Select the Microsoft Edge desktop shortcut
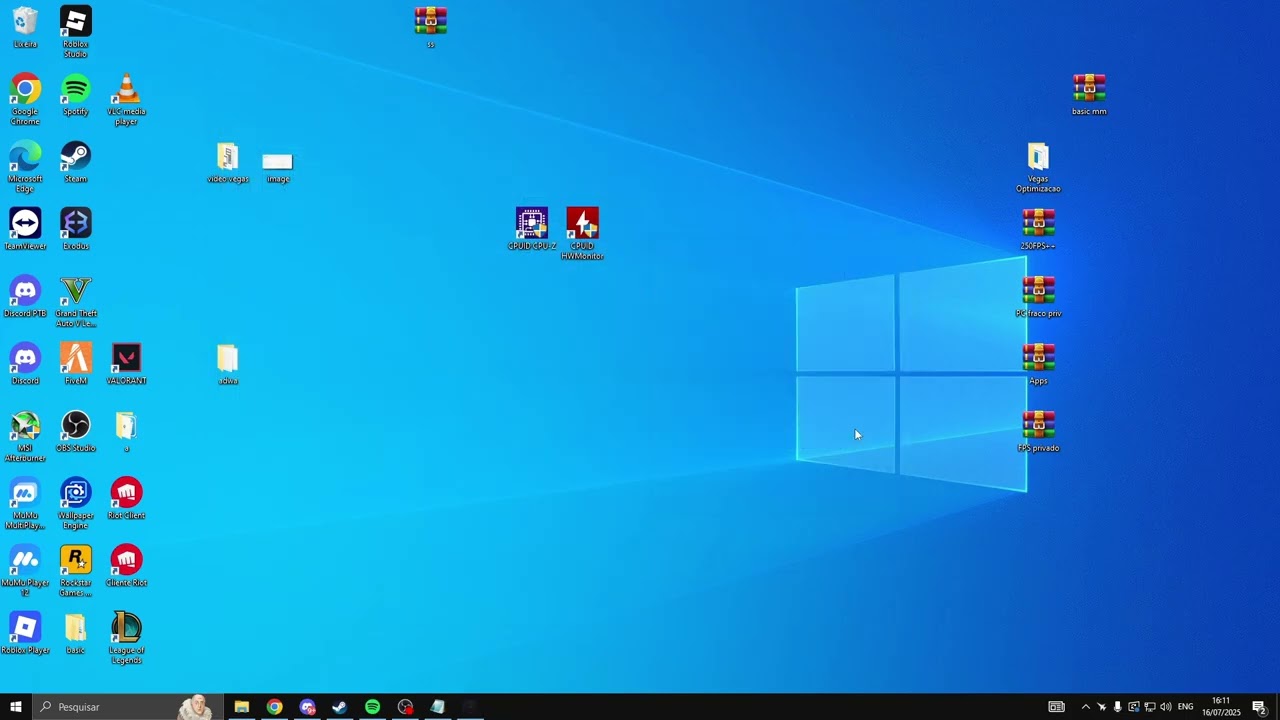The image size is (1280, 720). (x=25, y=166)
